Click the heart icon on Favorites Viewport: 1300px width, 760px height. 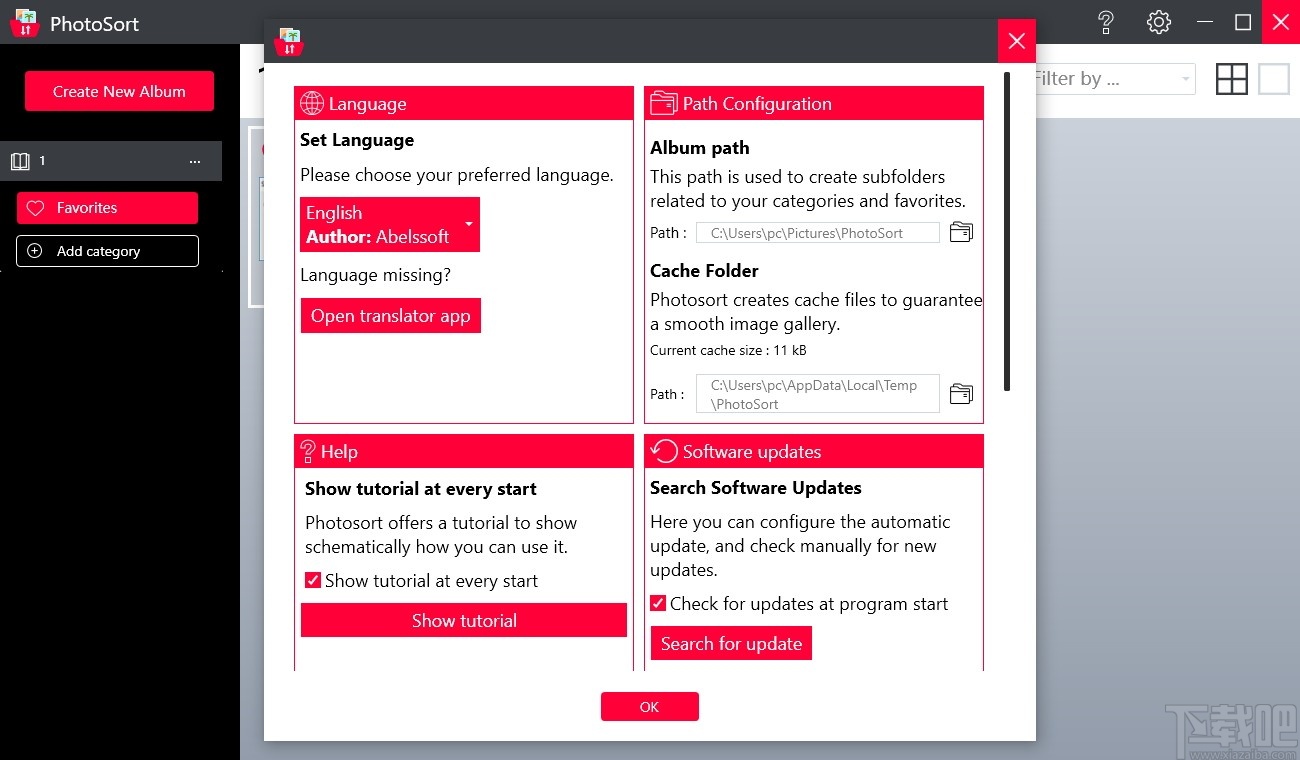coord(35,208)
